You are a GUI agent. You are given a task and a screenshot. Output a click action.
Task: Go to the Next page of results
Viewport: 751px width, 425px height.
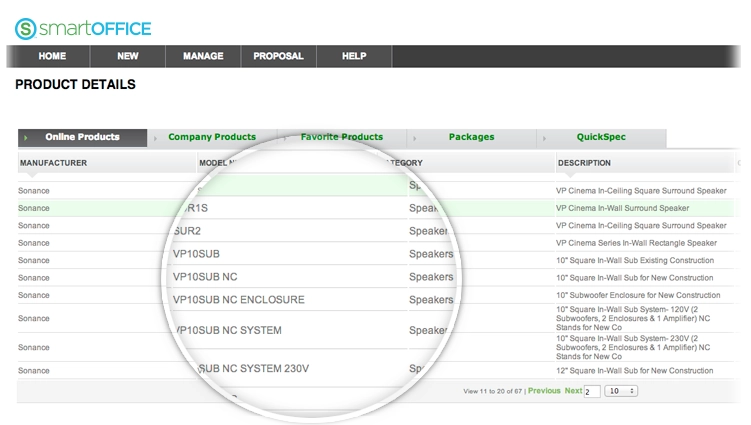point(573,391)
